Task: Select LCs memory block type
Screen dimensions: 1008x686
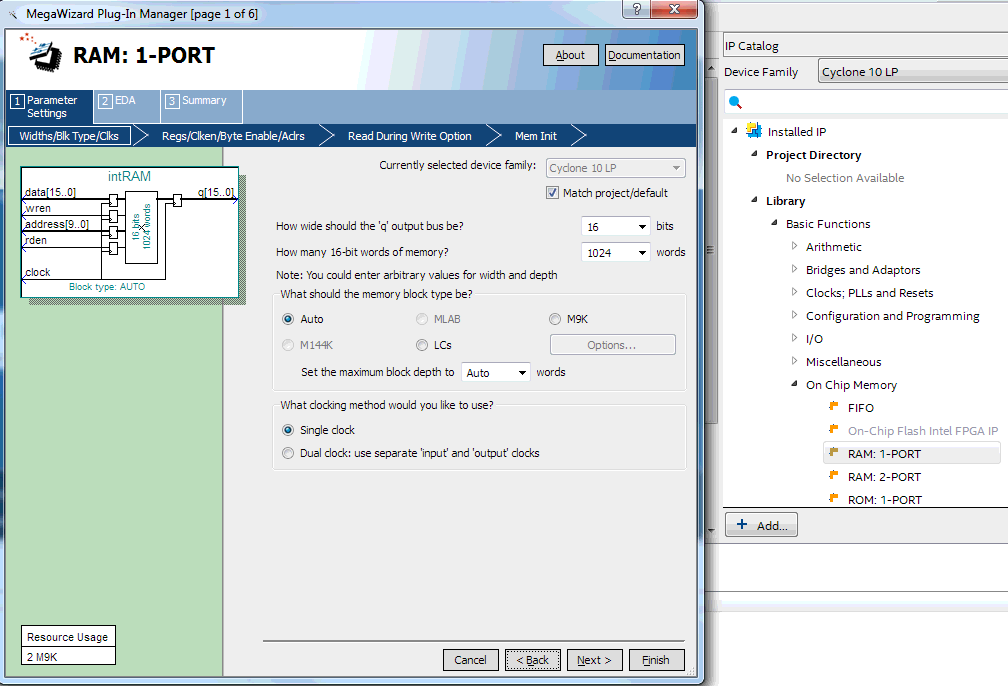Action: [x=422, y=345]
